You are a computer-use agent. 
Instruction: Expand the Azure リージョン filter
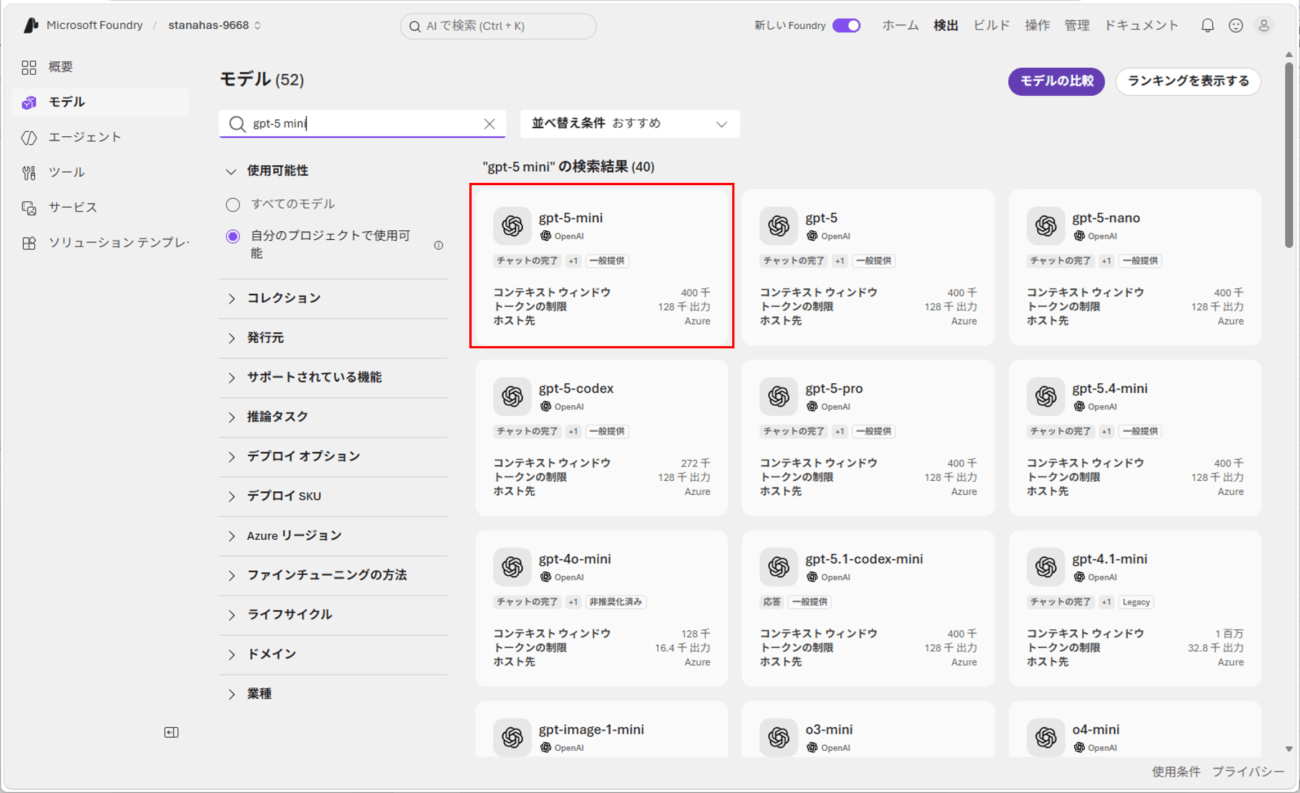coord(333,535)
